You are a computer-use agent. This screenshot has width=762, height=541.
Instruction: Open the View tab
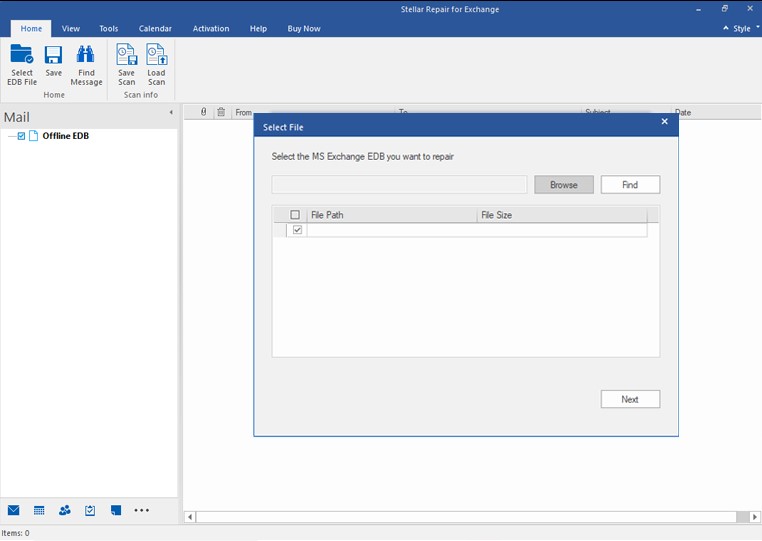click(71, 29)
